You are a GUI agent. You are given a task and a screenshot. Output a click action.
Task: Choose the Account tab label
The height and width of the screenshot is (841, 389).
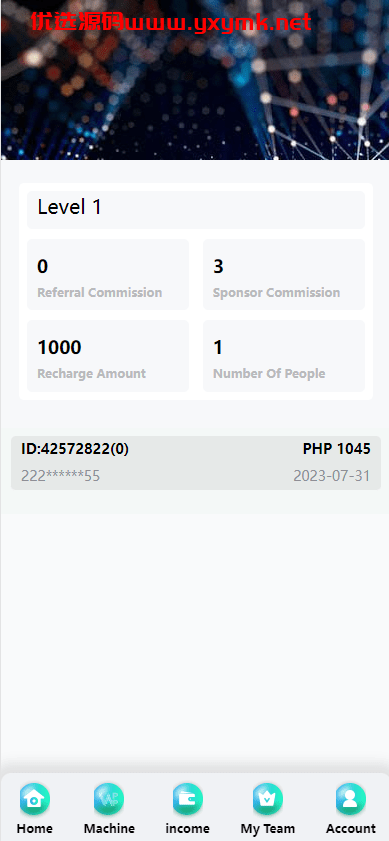coord(351,828)
